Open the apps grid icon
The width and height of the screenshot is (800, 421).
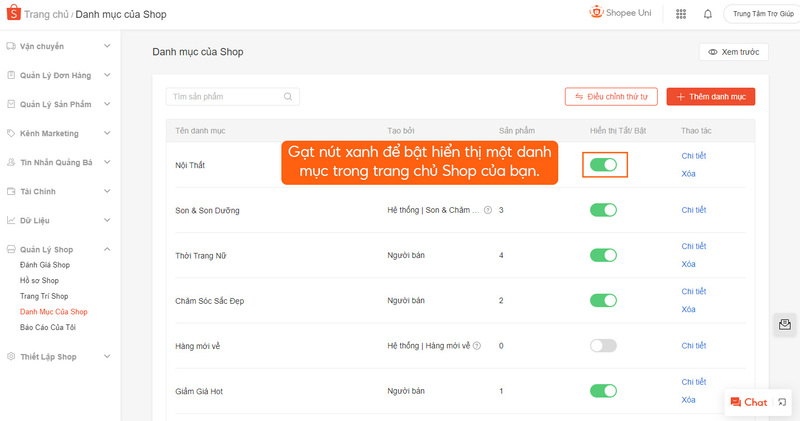pos(681,14)
